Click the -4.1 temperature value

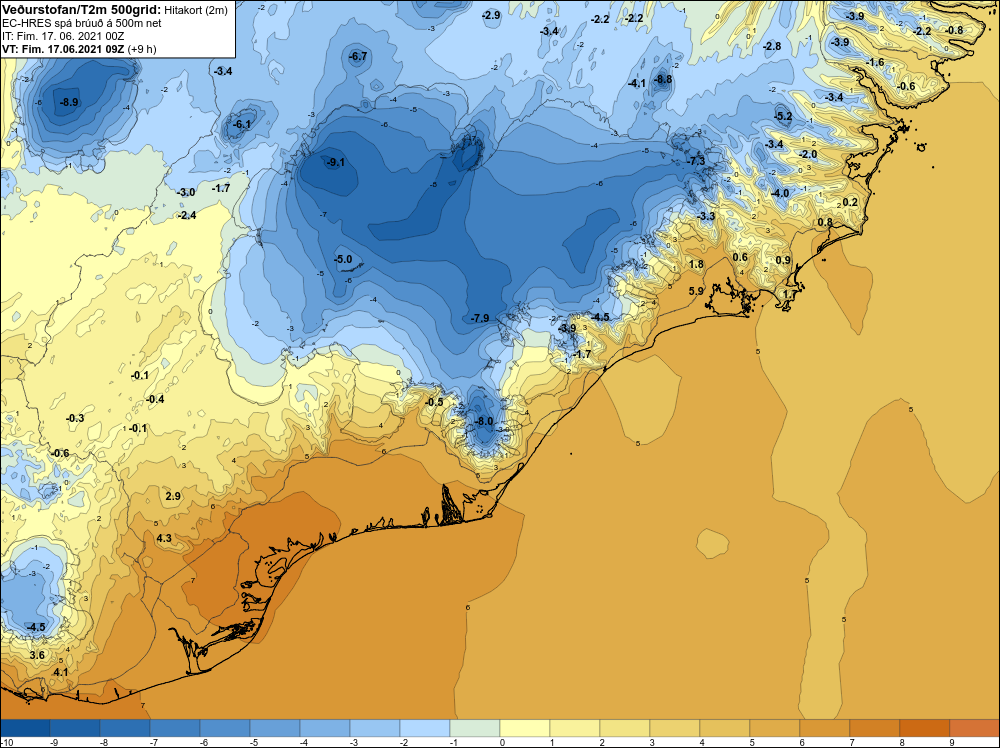point(636,84)
